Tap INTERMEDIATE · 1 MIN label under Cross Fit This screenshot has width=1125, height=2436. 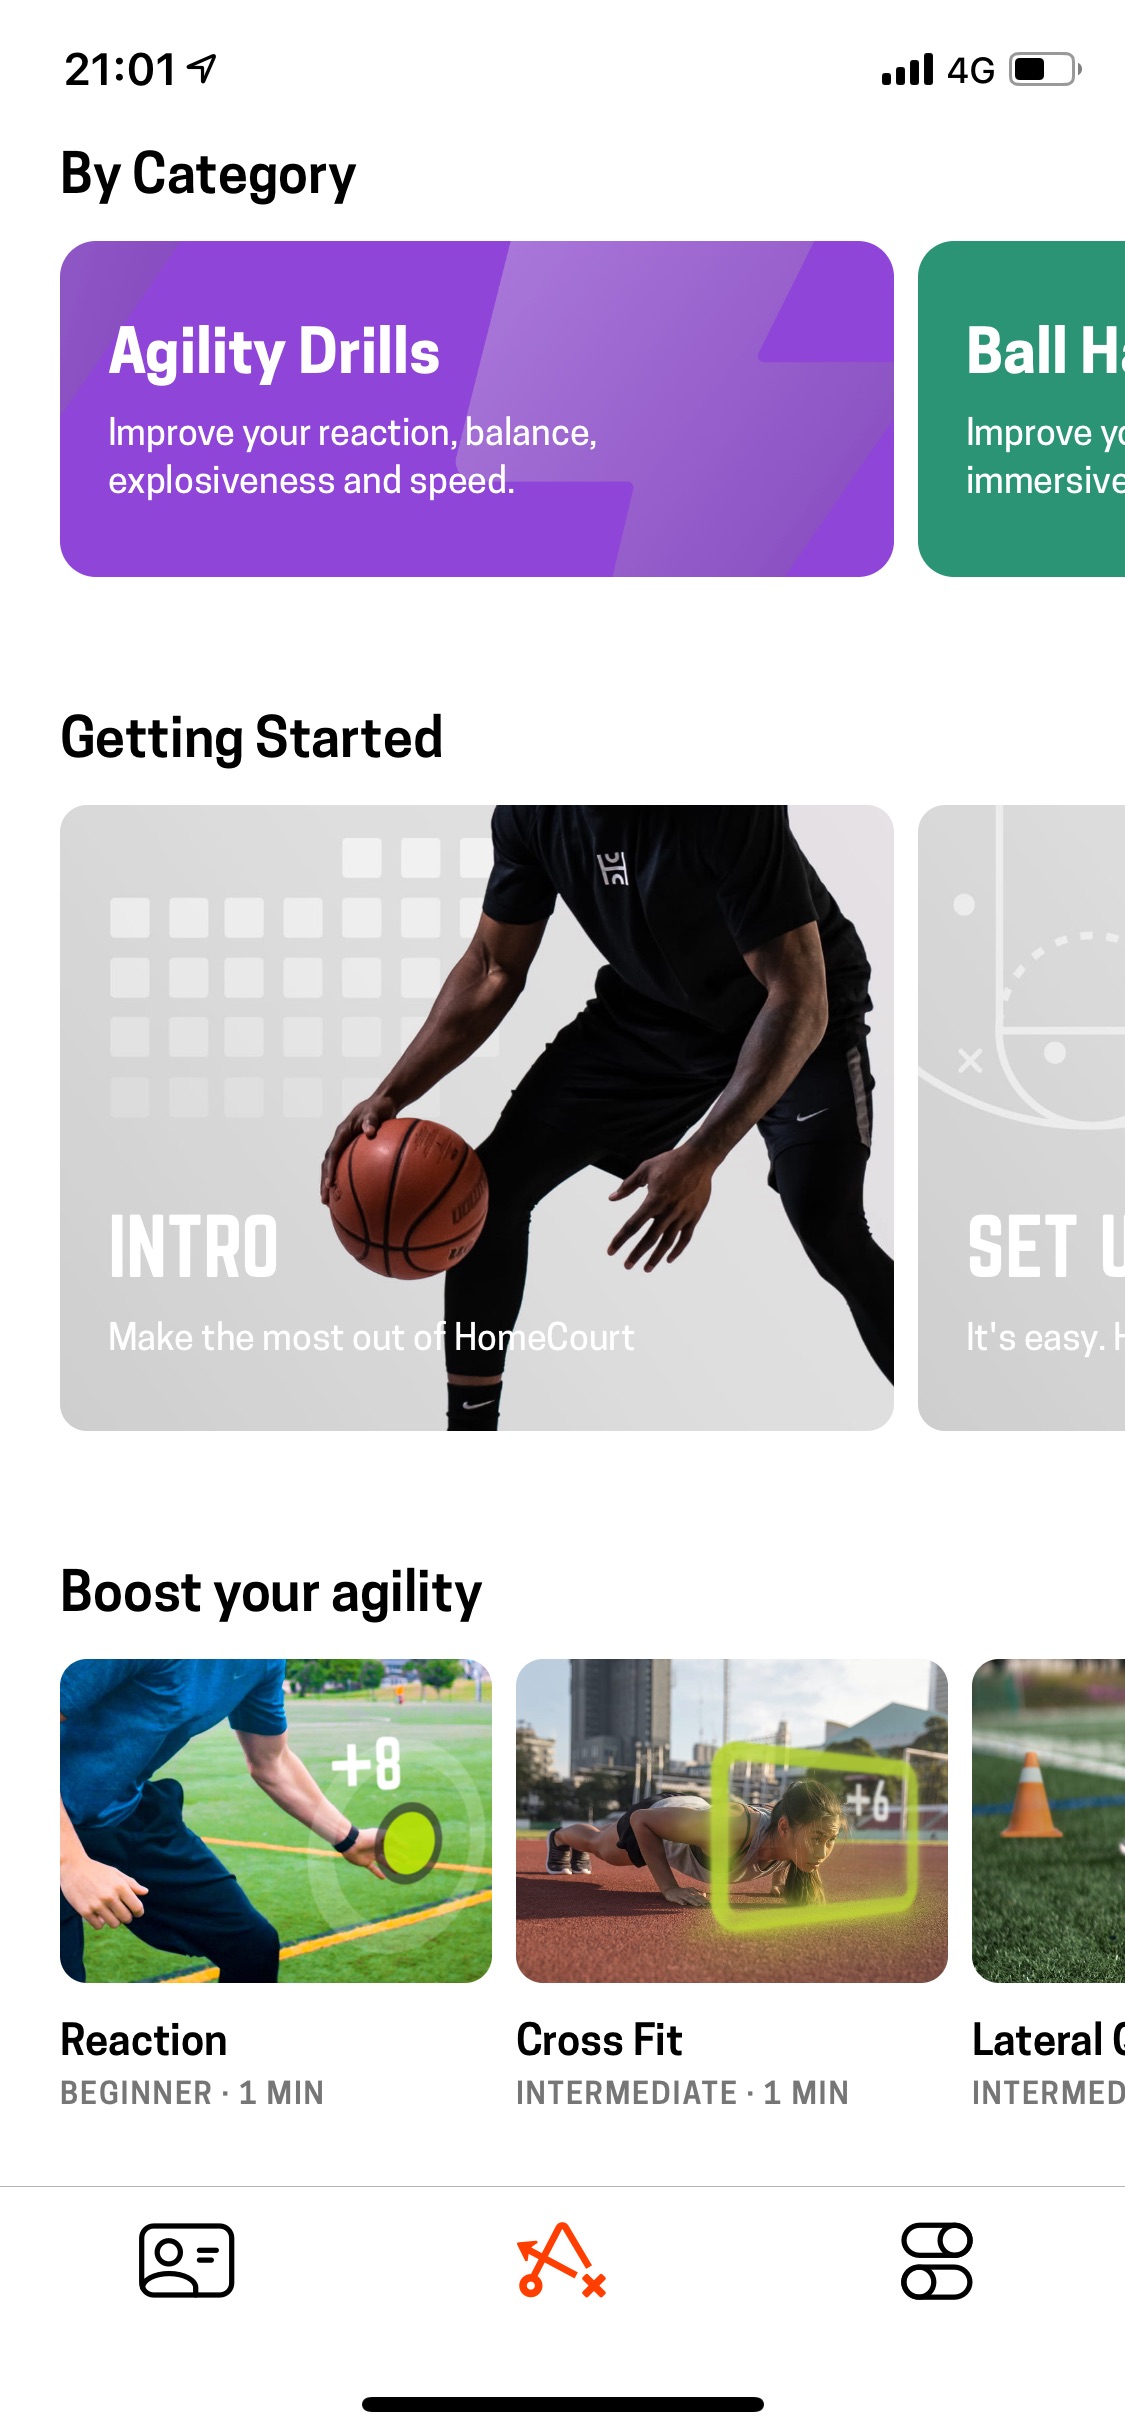point(682,2093)
